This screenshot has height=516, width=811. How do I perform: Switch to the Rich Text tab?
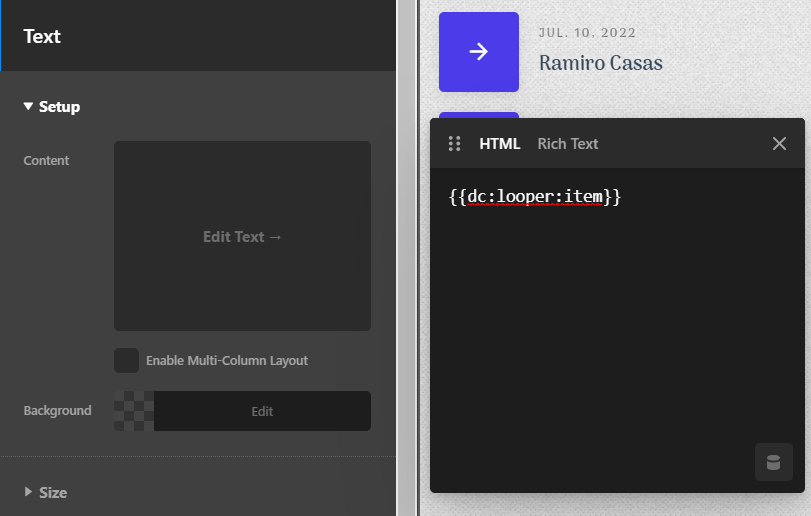[x=567, y=144]
